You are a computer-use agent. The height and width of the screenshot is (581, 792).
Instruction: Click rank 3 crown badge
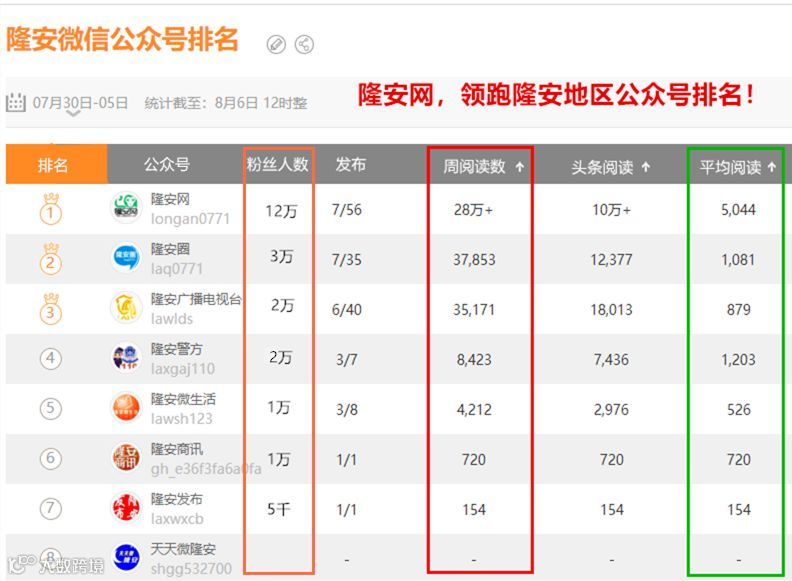click(x=51, y=309)
